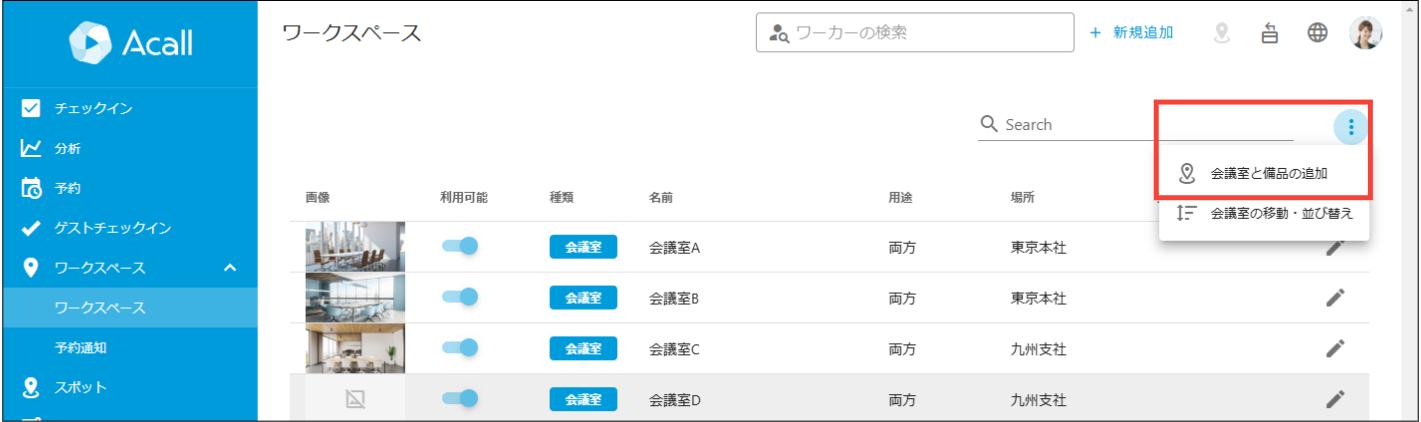
Task: Edit 会議室D using the pencil icon
Action: coord(1335,399)
